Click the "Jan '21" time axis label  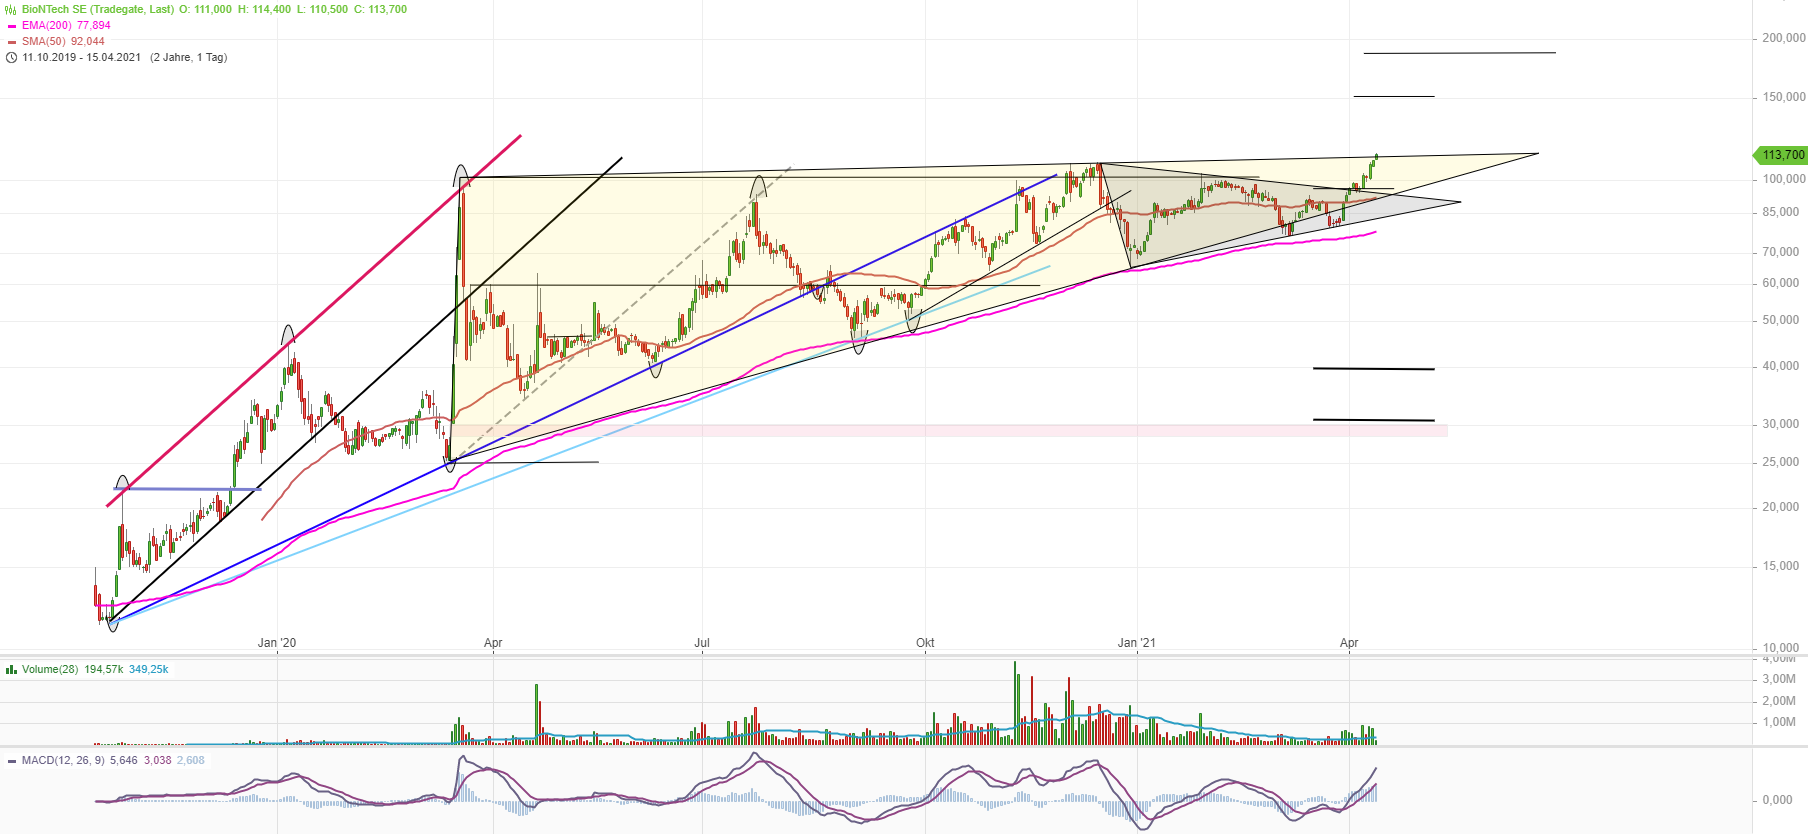pyautogui.click(x=1136, y=643)
